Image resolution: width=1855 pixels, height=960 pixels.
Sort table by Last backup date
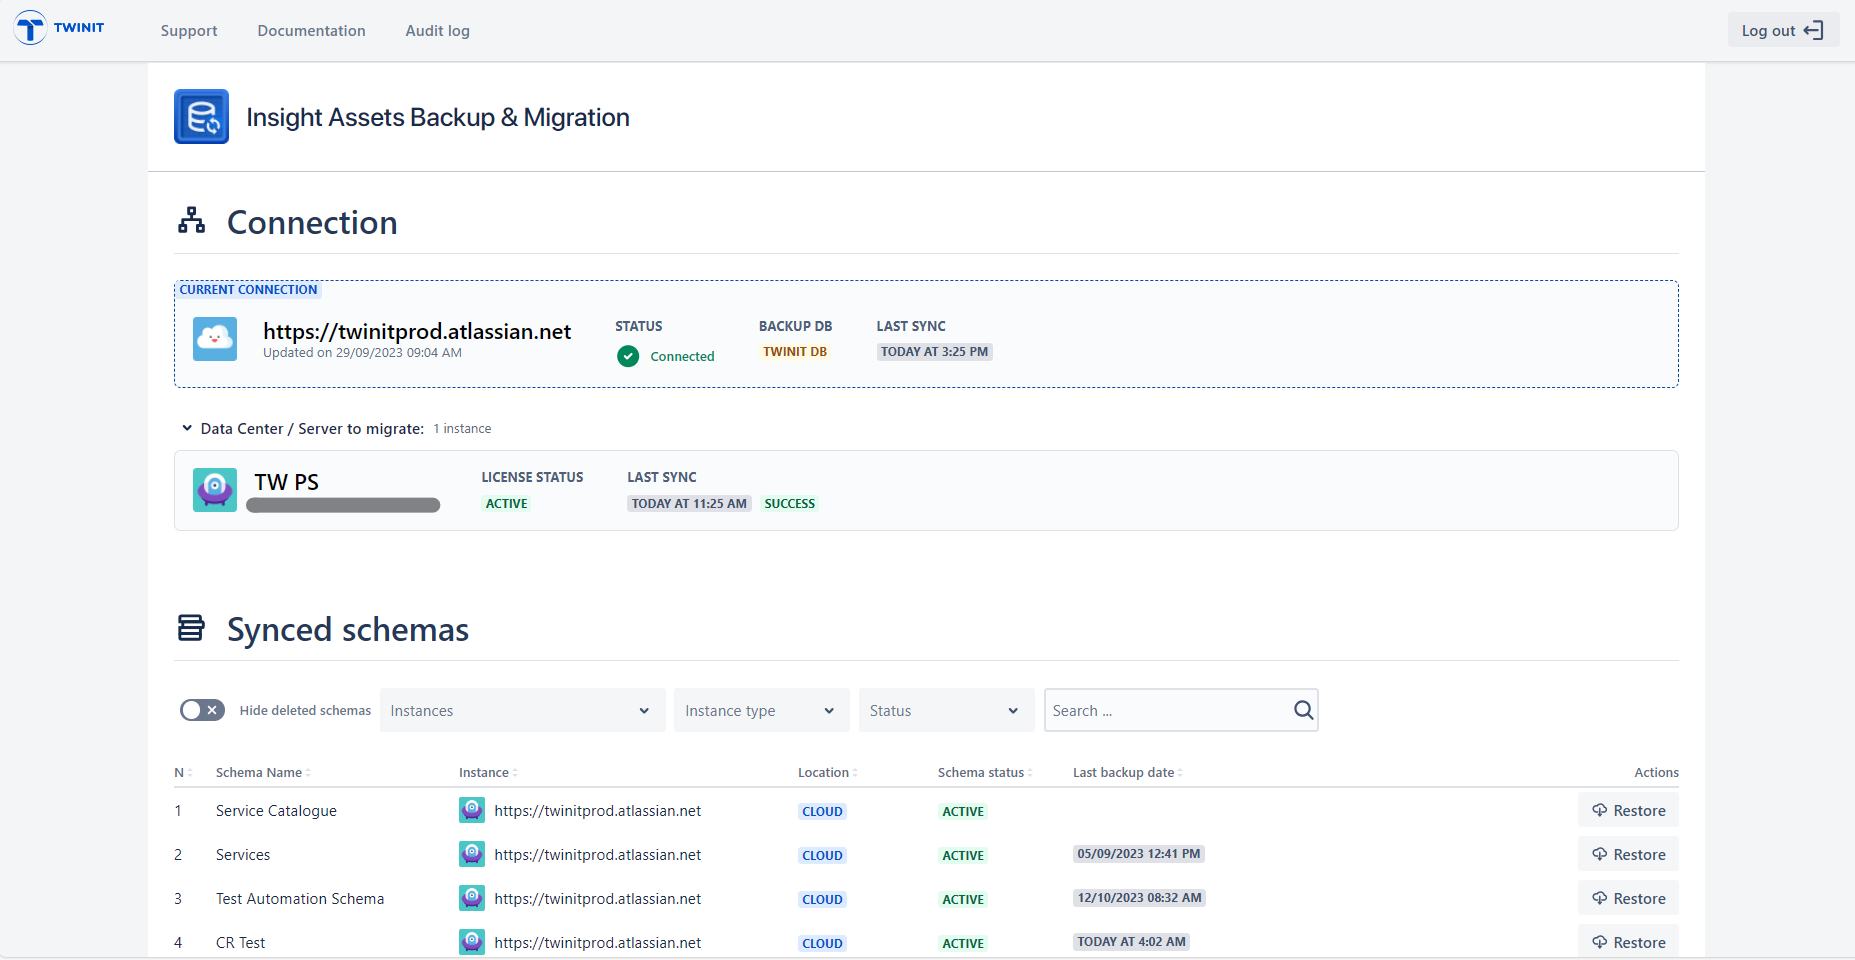point(1127,773)
